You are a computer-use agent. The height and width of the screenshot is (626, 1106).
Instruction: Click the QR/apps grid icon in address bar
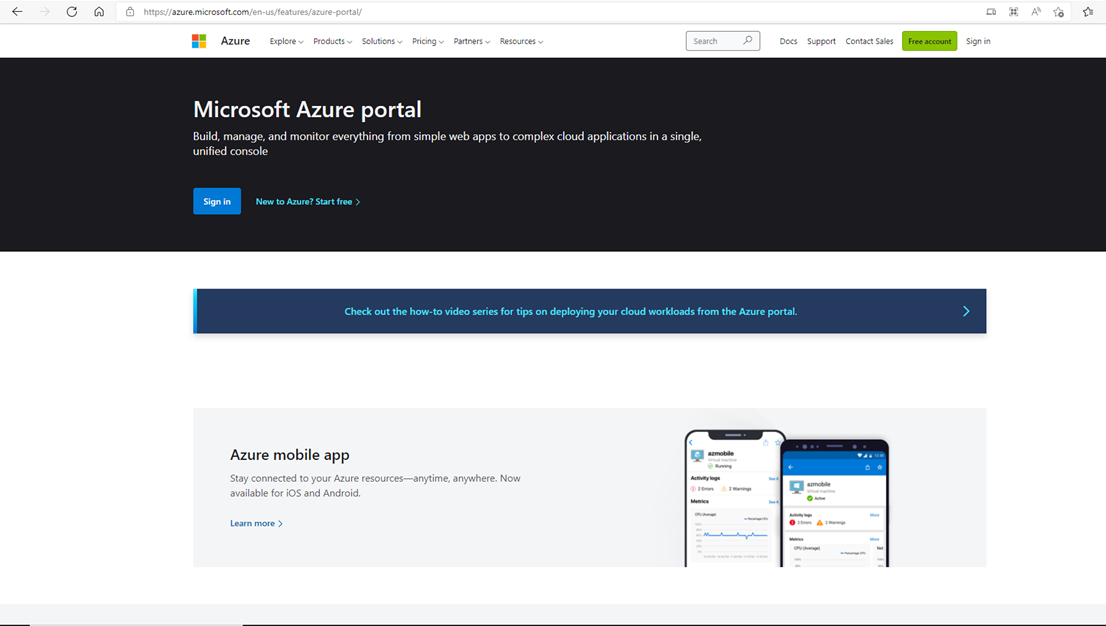click(x=1014, y=12)
